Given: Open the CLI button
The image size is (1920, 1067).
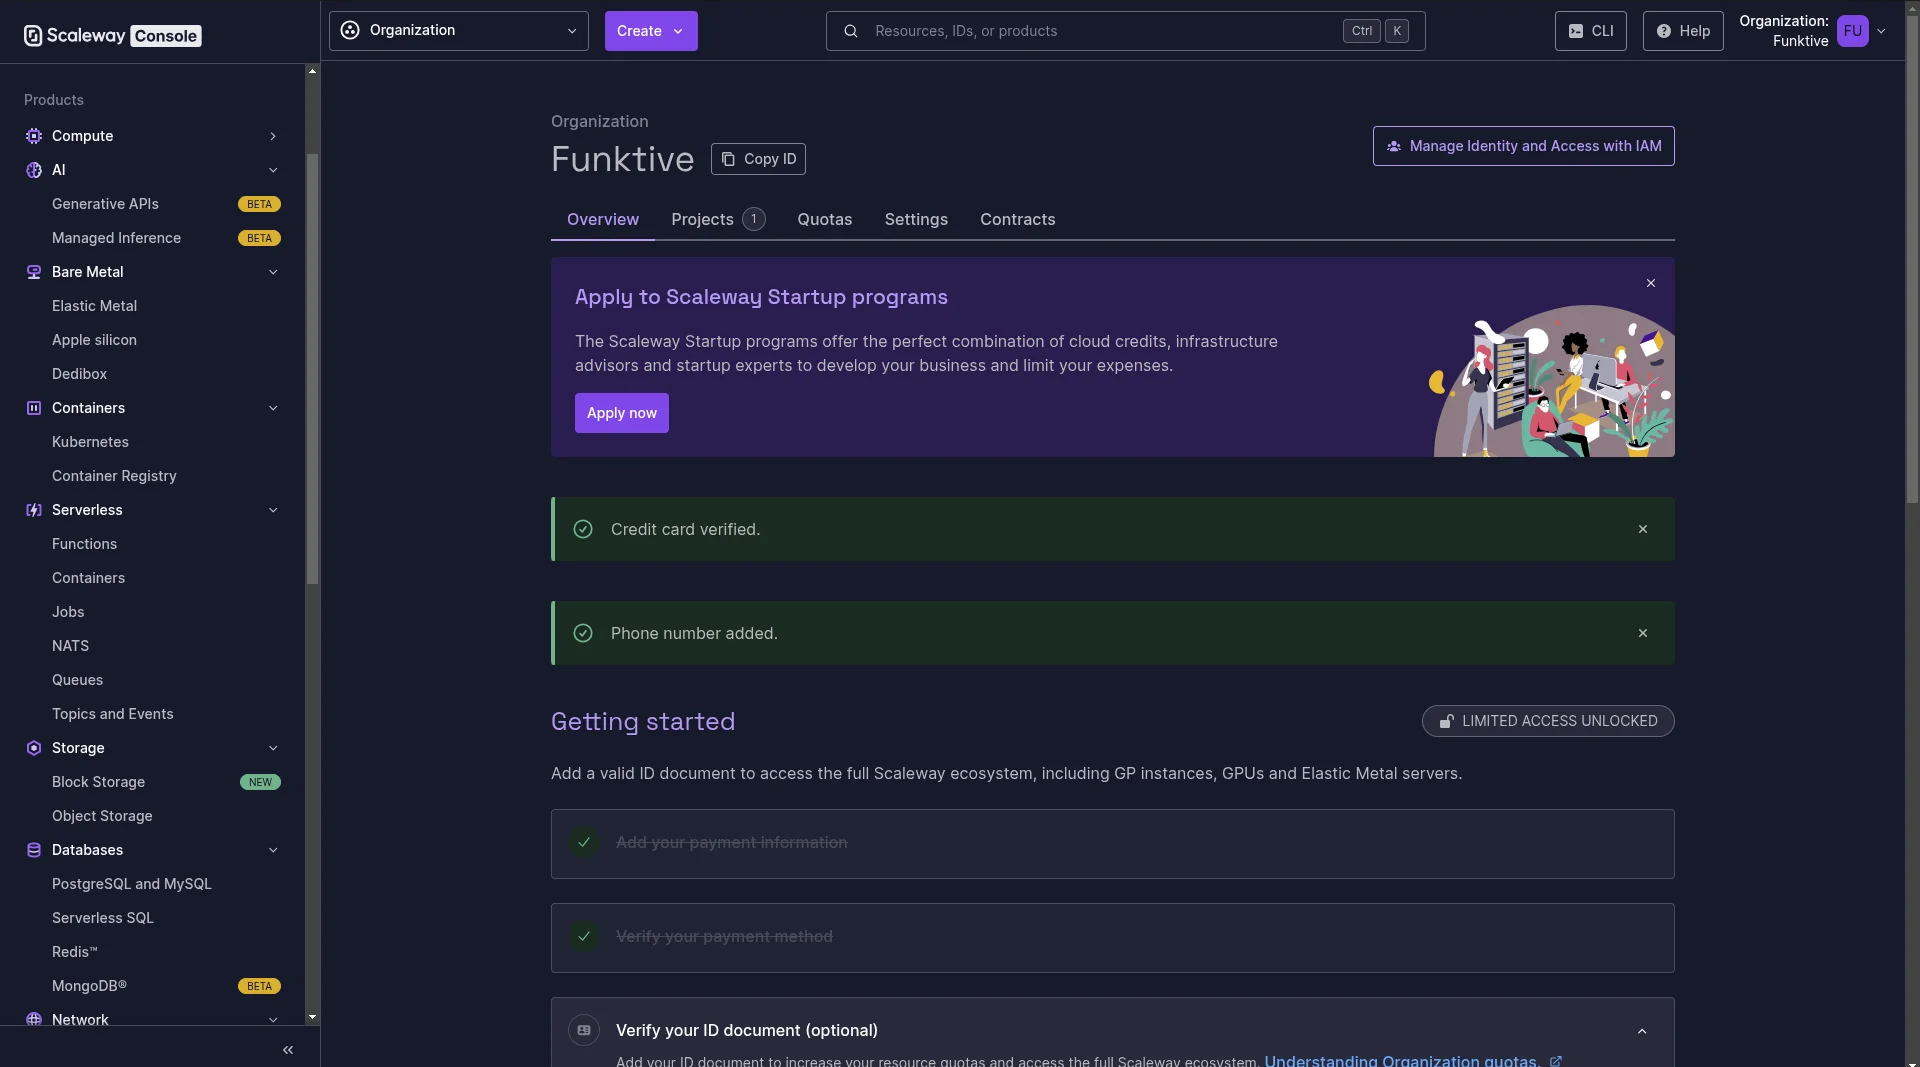Looking at the screenshot, I should [x=1591, y=31].
